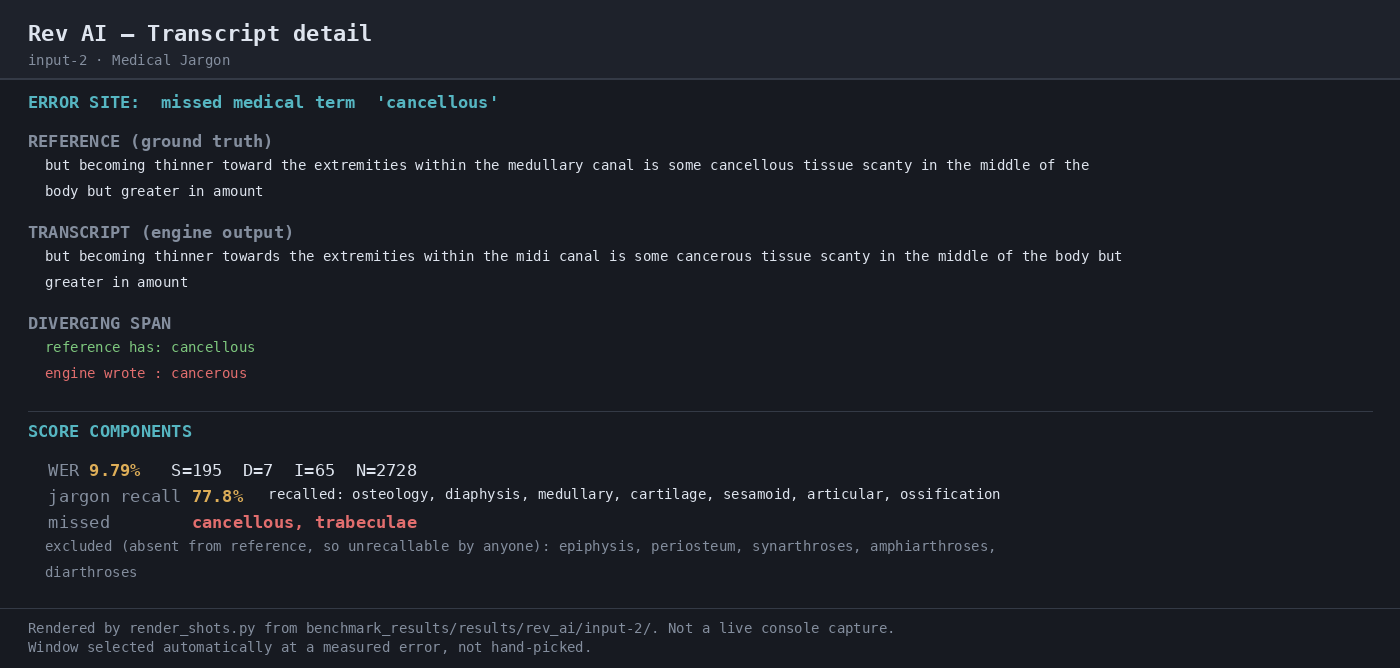Click transcript line 'greater in amount'

116,283
